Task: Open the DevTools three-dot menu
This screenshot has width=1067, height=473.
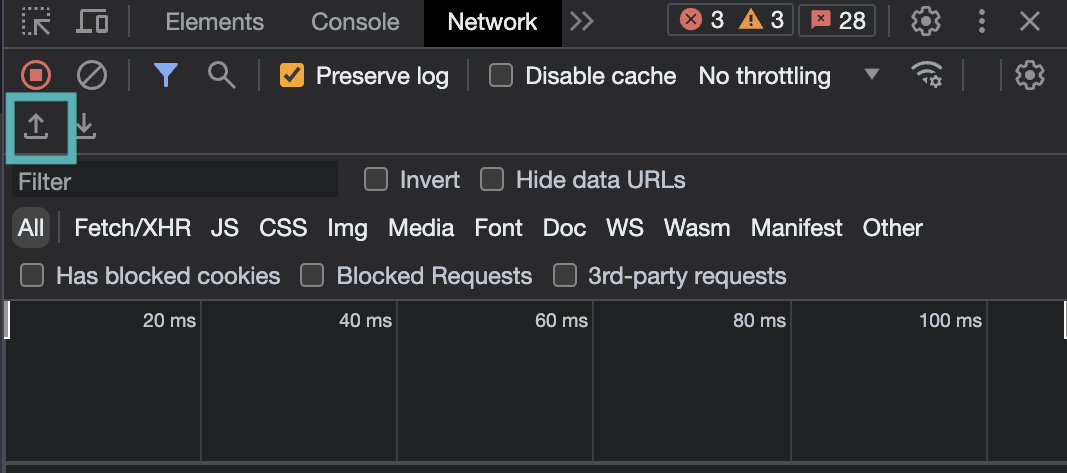Action: pos(982,21)
